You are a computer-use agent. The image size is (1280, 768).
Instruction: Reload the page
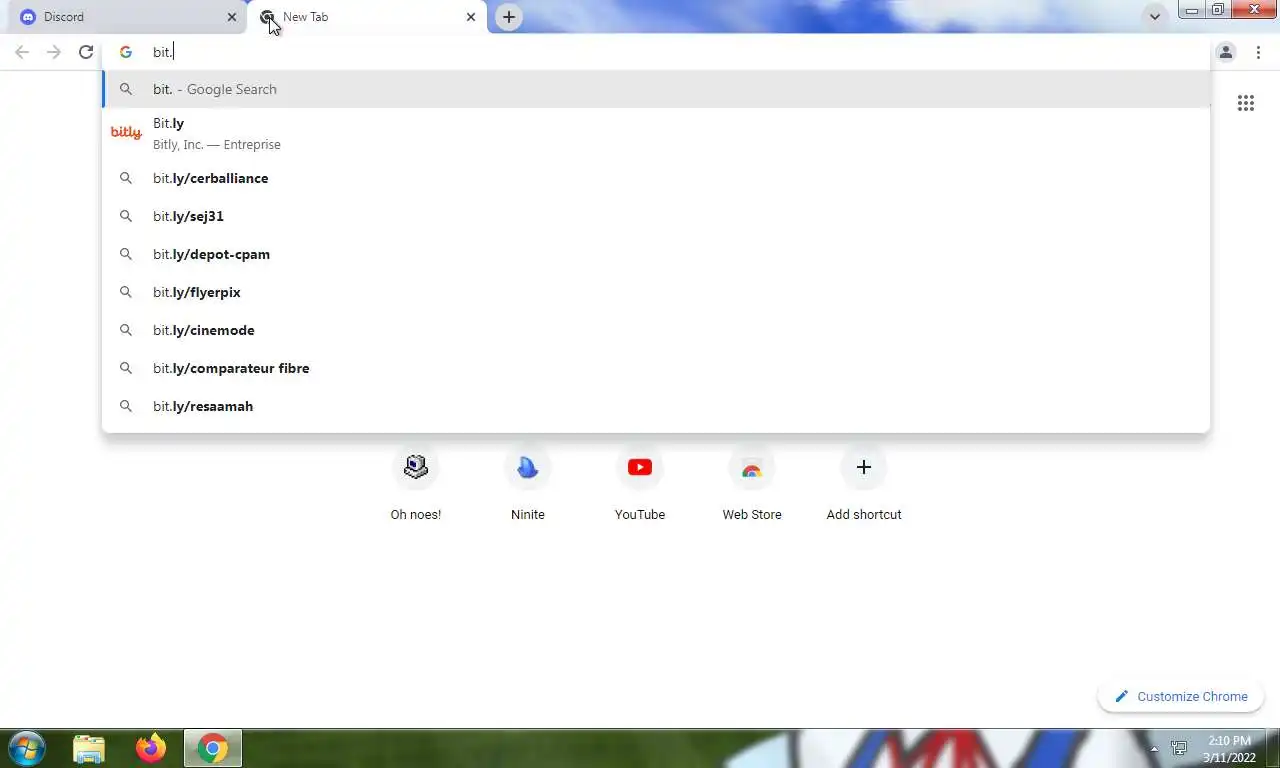(x=86, y=52)
